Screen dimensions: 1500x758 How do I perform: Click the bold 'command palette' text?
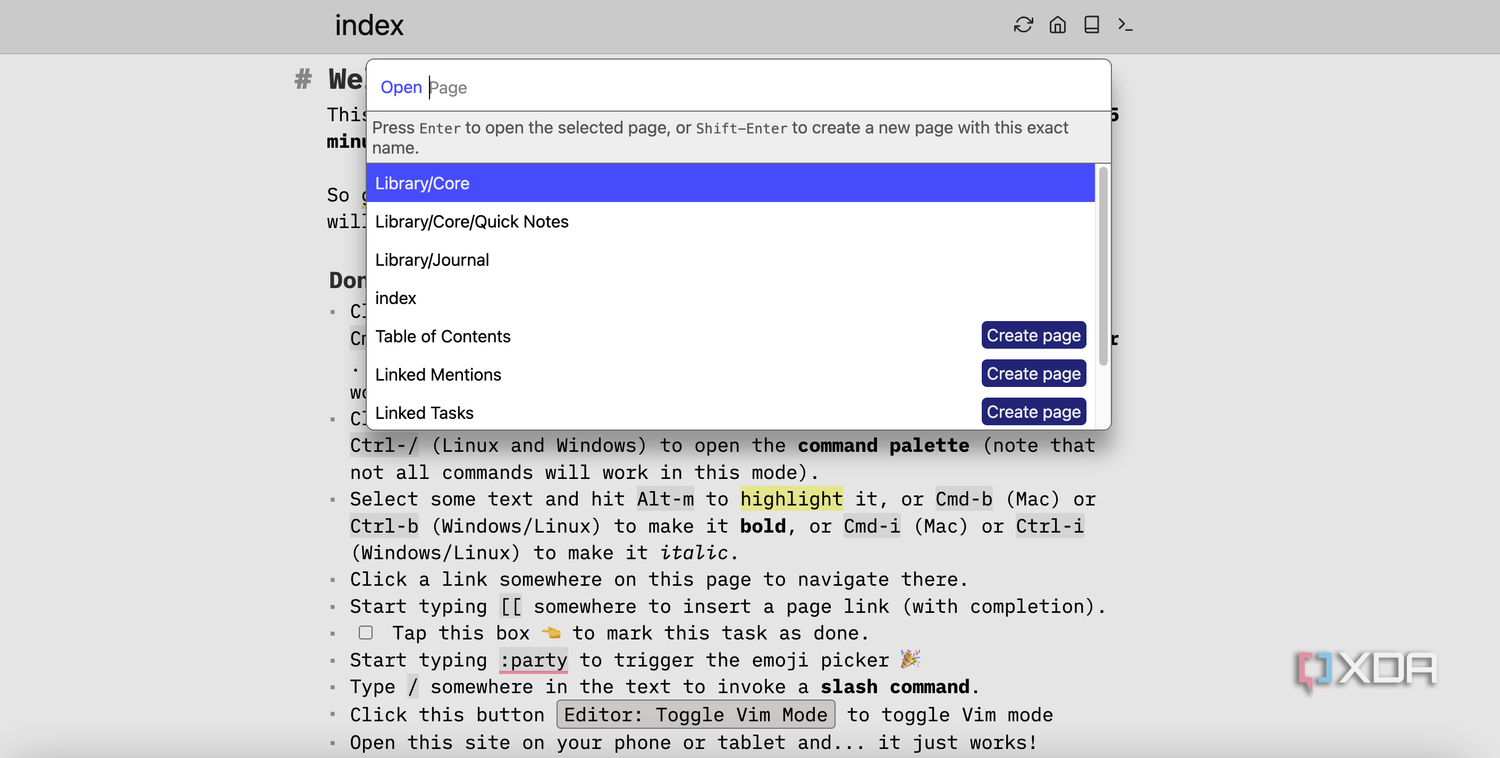click(x=883, y=445)
